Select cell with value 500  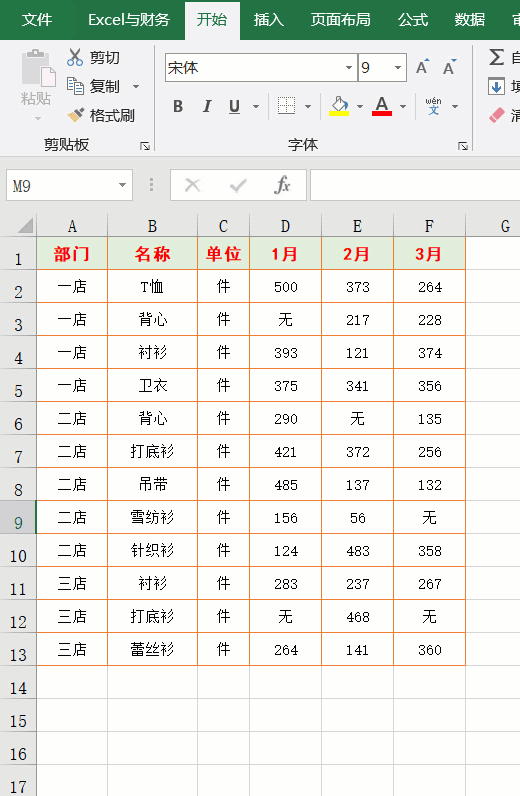coord(285,286)
